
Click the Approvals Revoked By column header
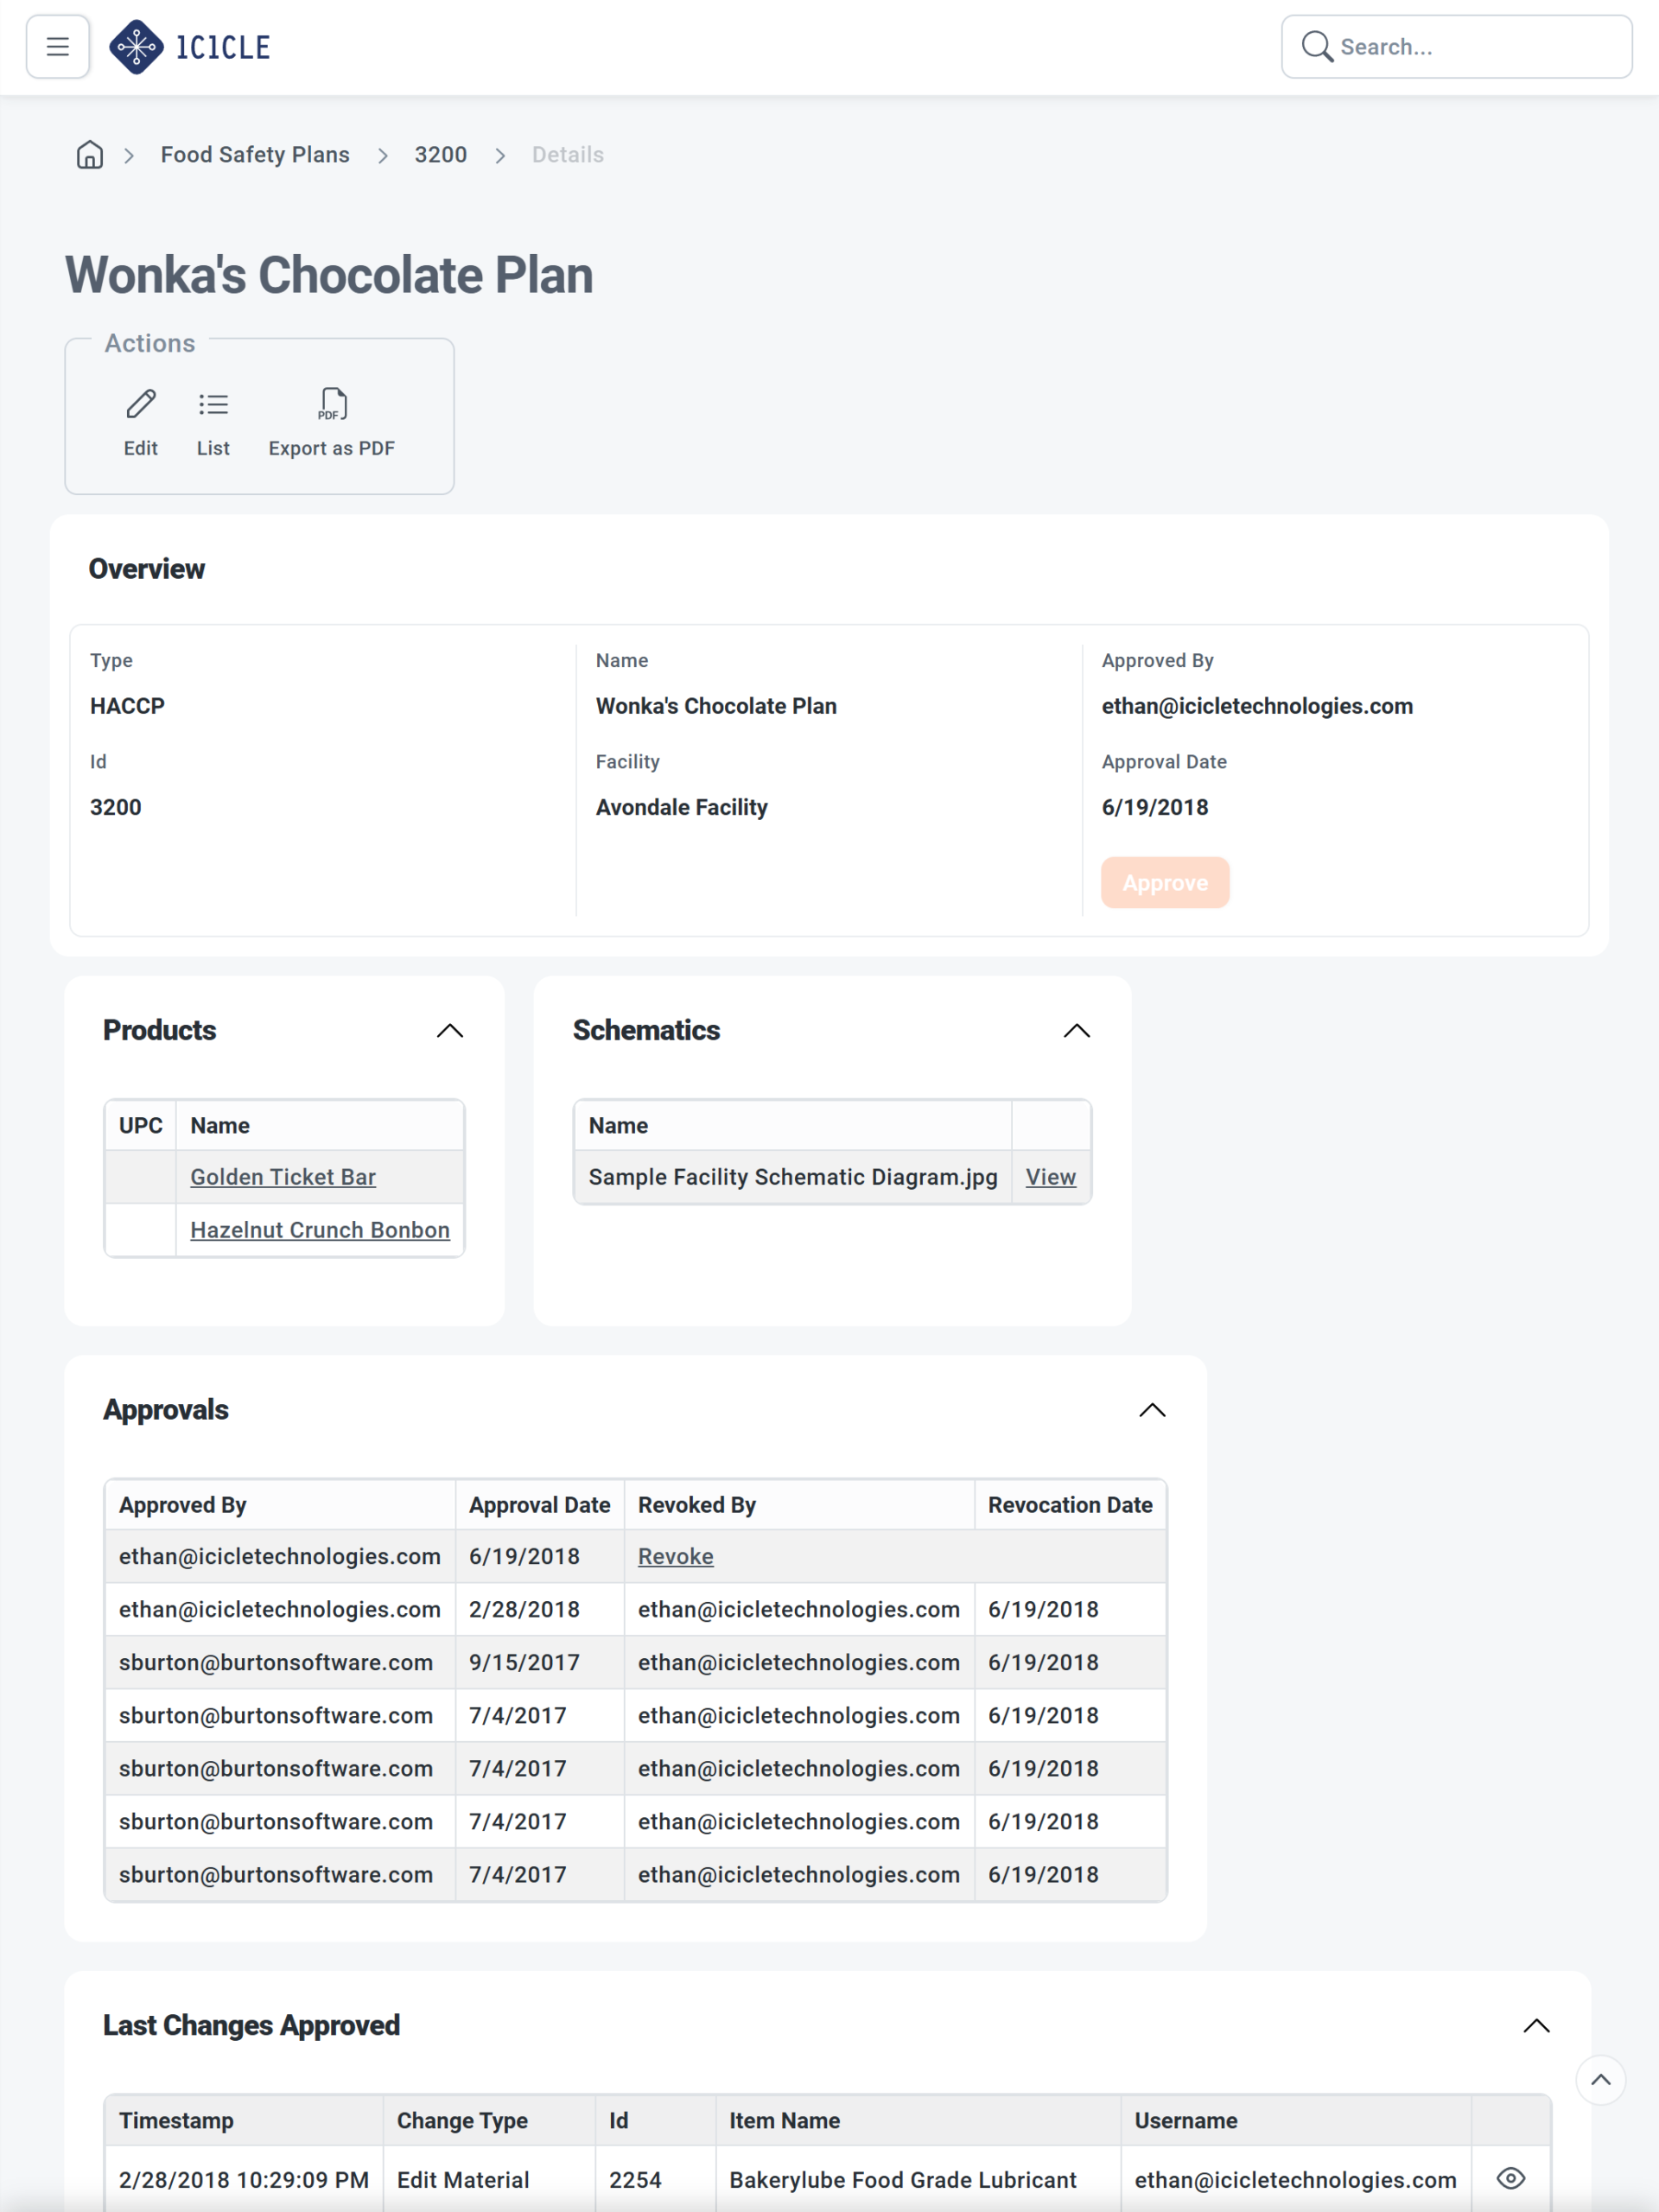799,1505
